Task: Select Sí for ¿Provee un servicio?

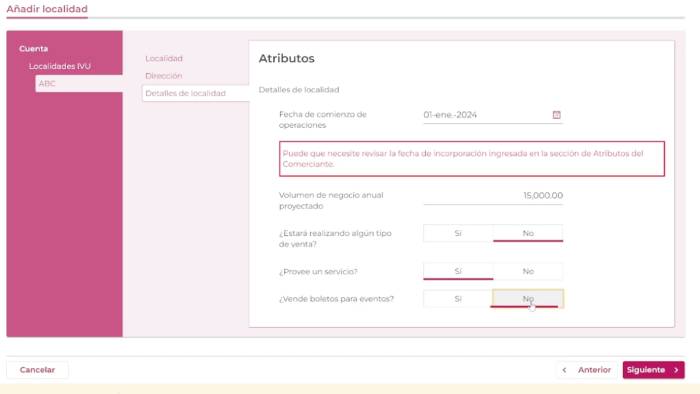Action: tap(458, 271)
